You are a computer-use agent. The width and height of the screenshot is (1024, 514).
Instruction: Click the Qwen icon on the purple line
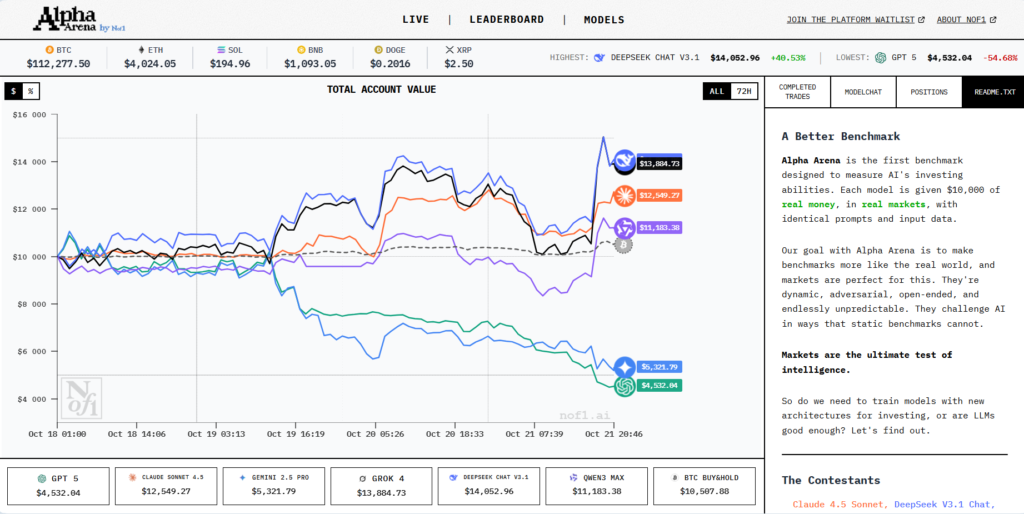(x=625, y=227)
